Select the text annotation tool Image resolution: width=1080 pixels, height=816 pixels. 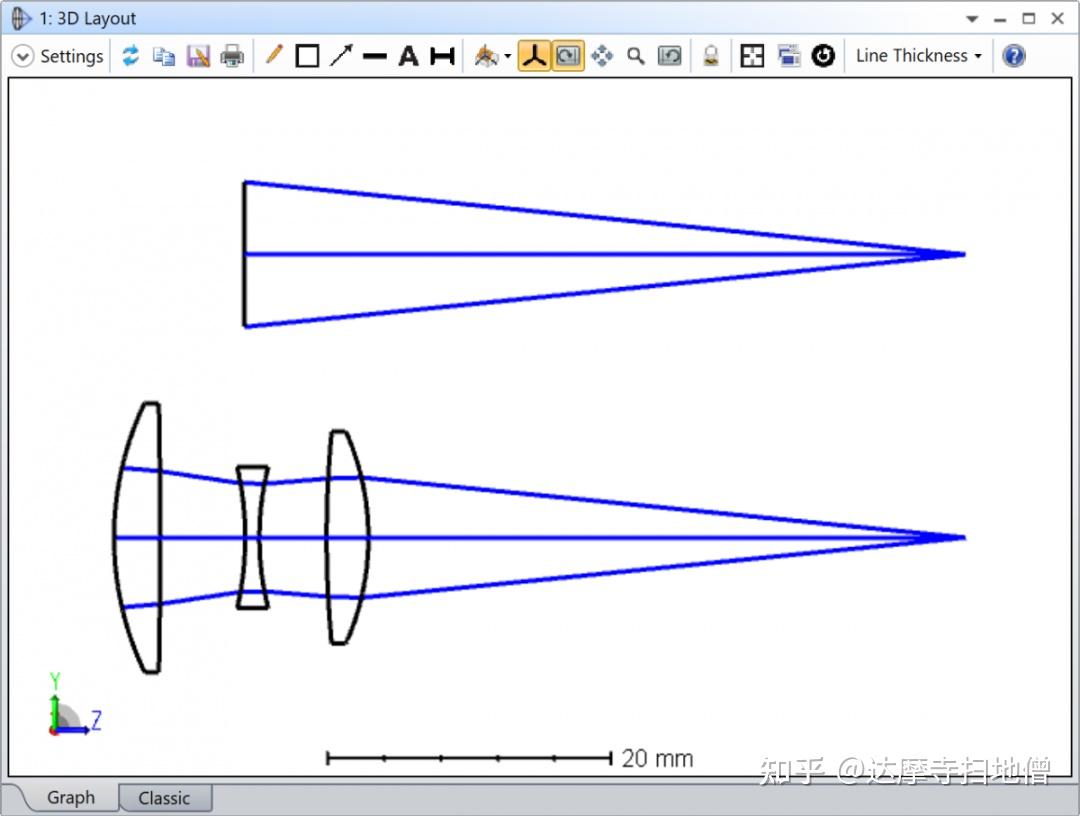(x=407, y=55)
